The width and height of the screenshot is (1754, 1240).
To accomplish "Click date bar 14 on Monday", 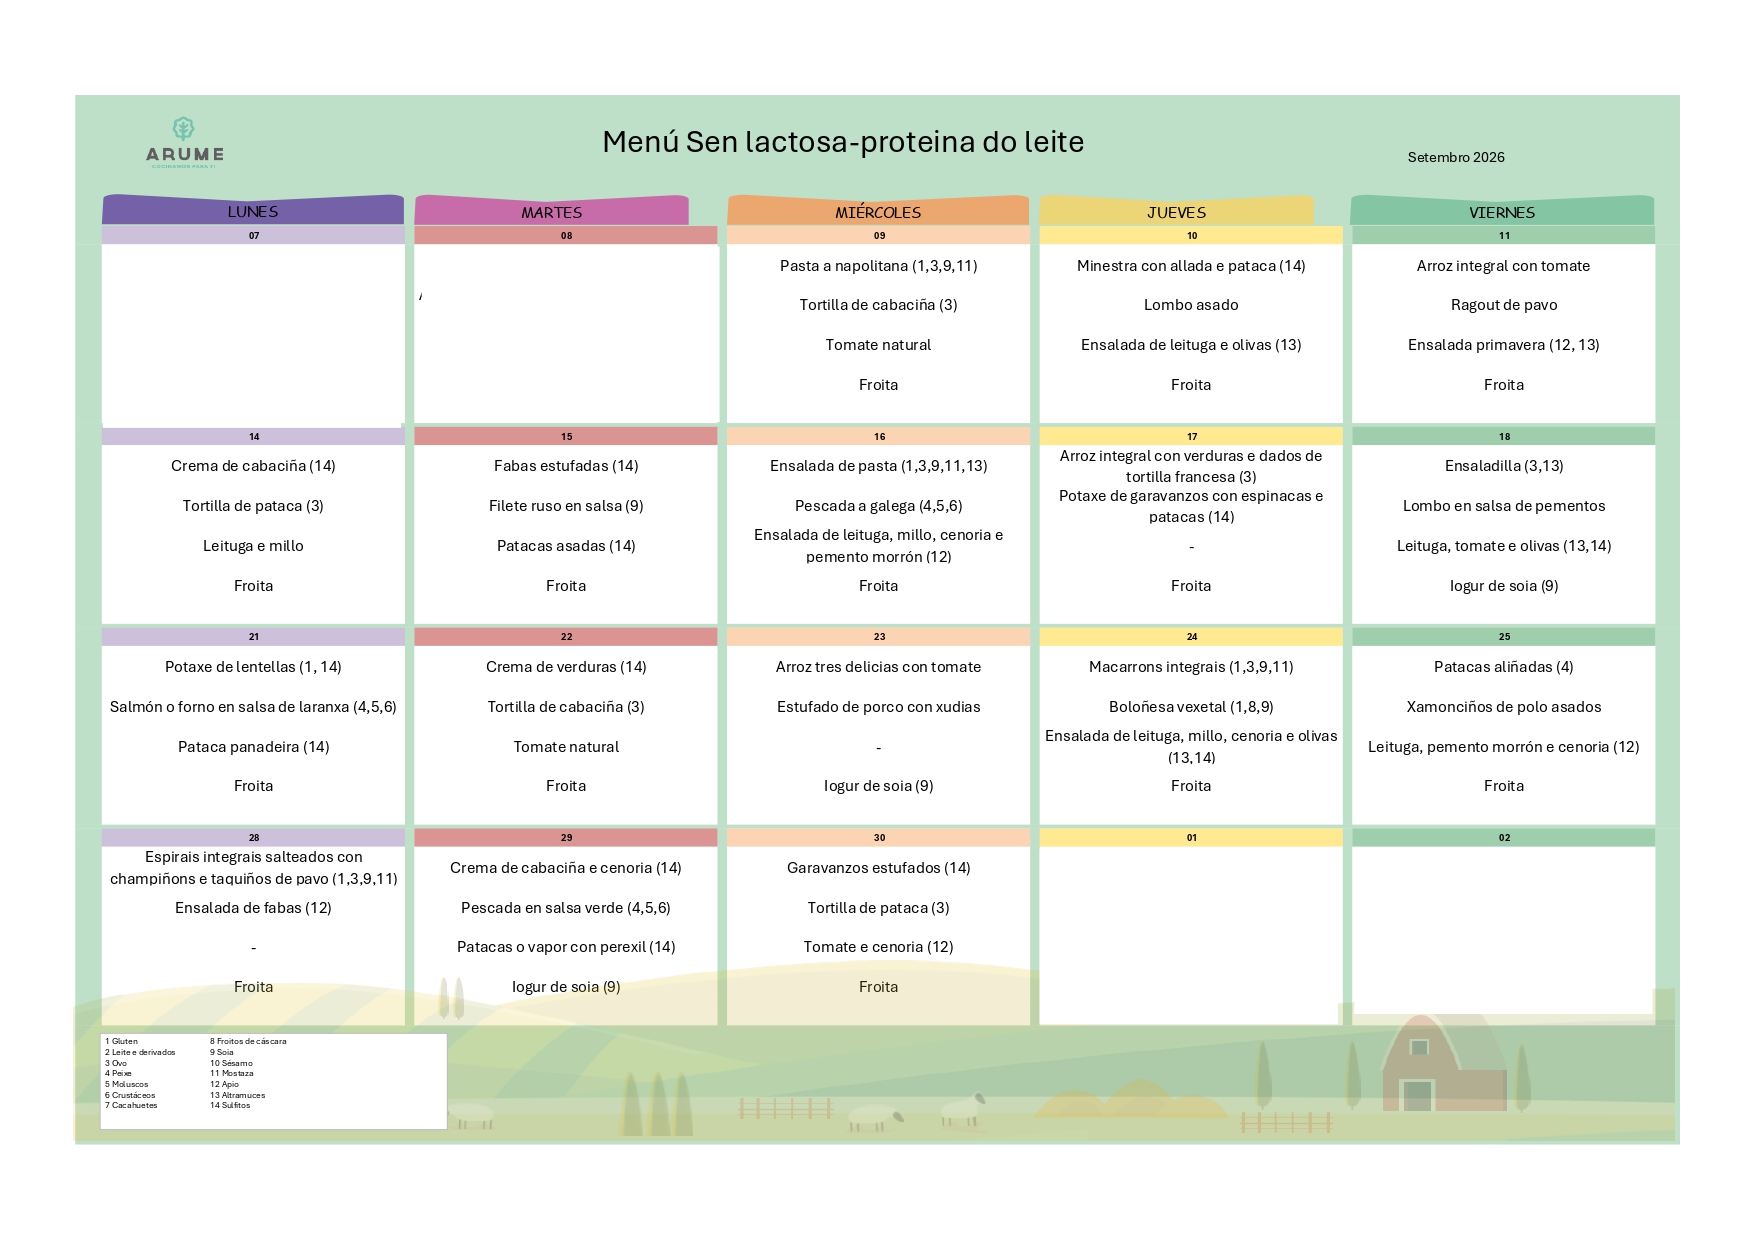I will (253, 437).
